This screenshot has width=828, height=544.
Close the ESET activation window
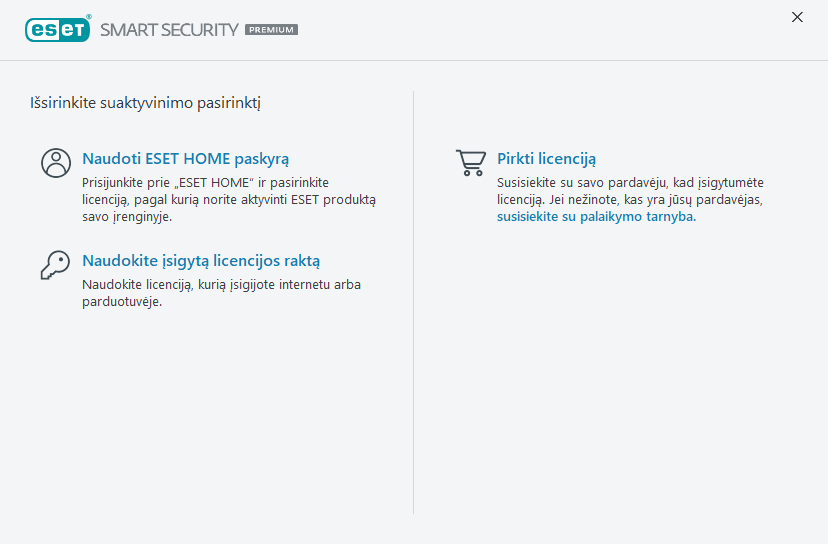[797, 17]
